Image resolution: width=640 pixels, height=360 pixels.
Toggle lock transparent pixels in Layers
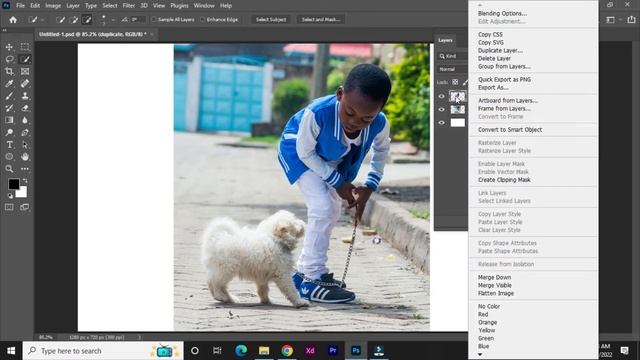tap(455, 82)
